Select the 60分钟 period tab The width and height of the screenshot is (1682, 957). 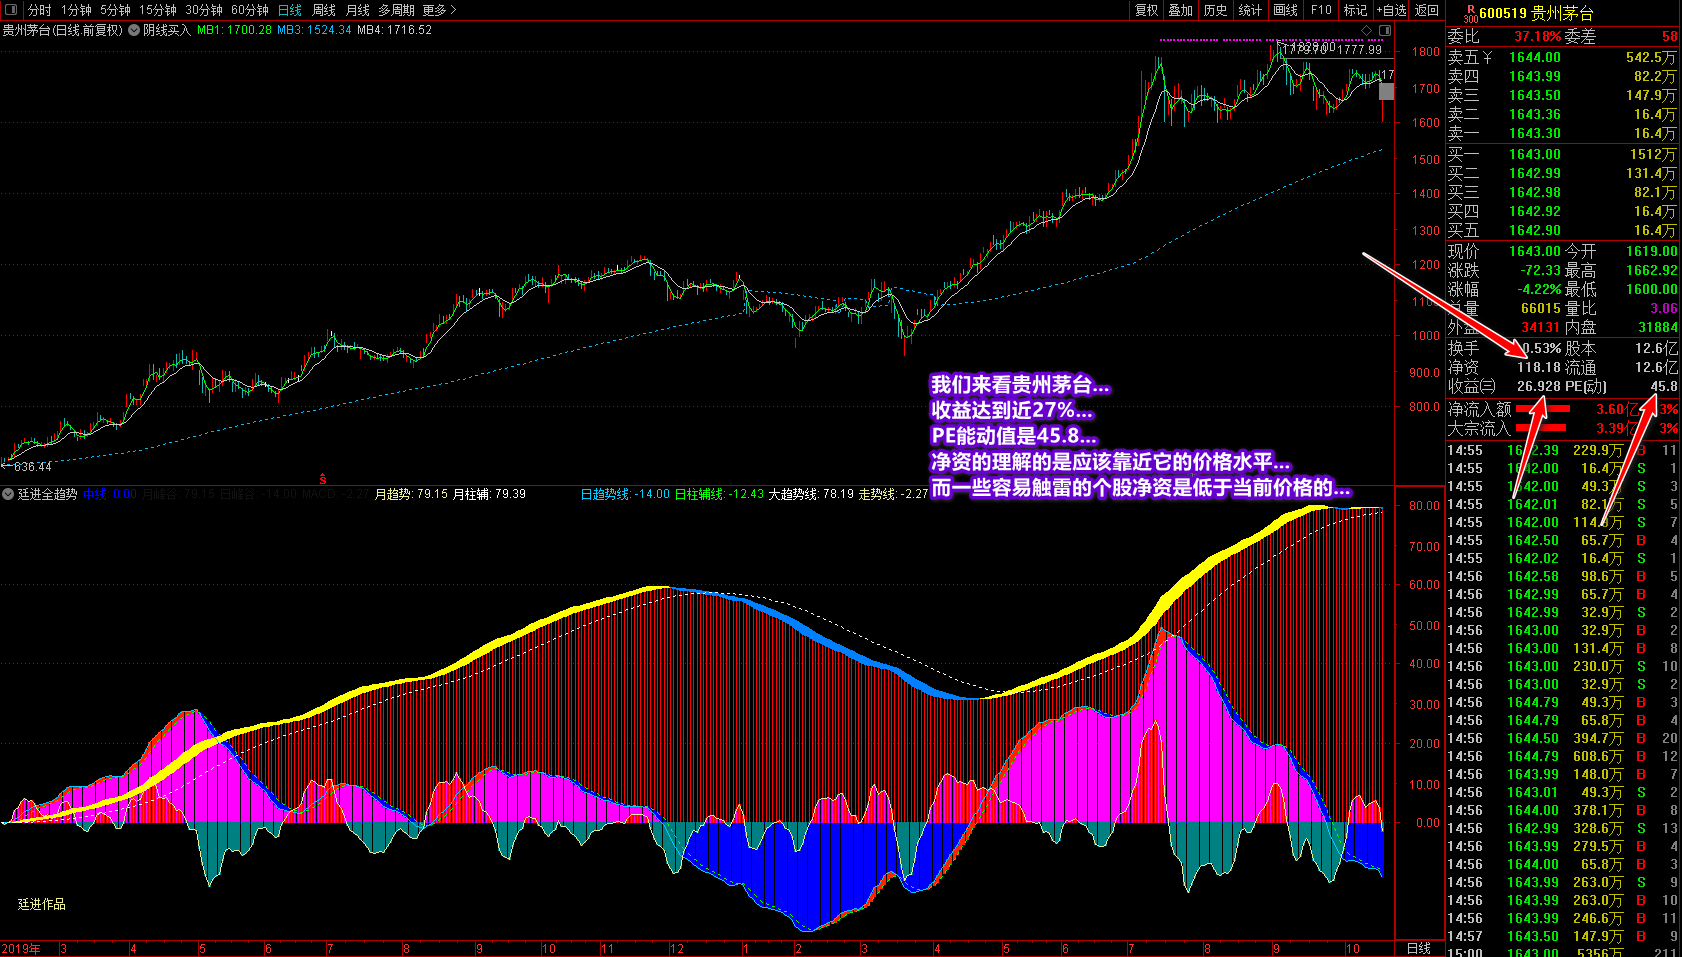[x=250, y=10]
